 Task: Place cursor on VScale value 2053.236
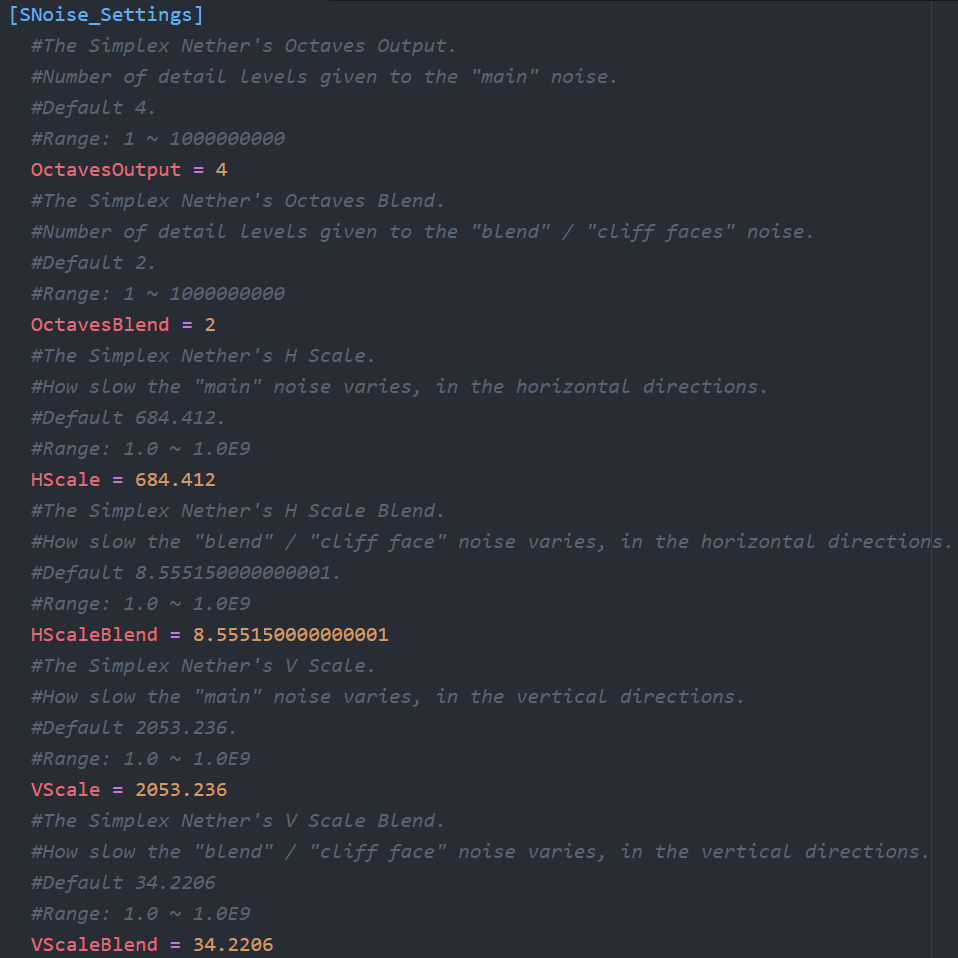(181, 790)
